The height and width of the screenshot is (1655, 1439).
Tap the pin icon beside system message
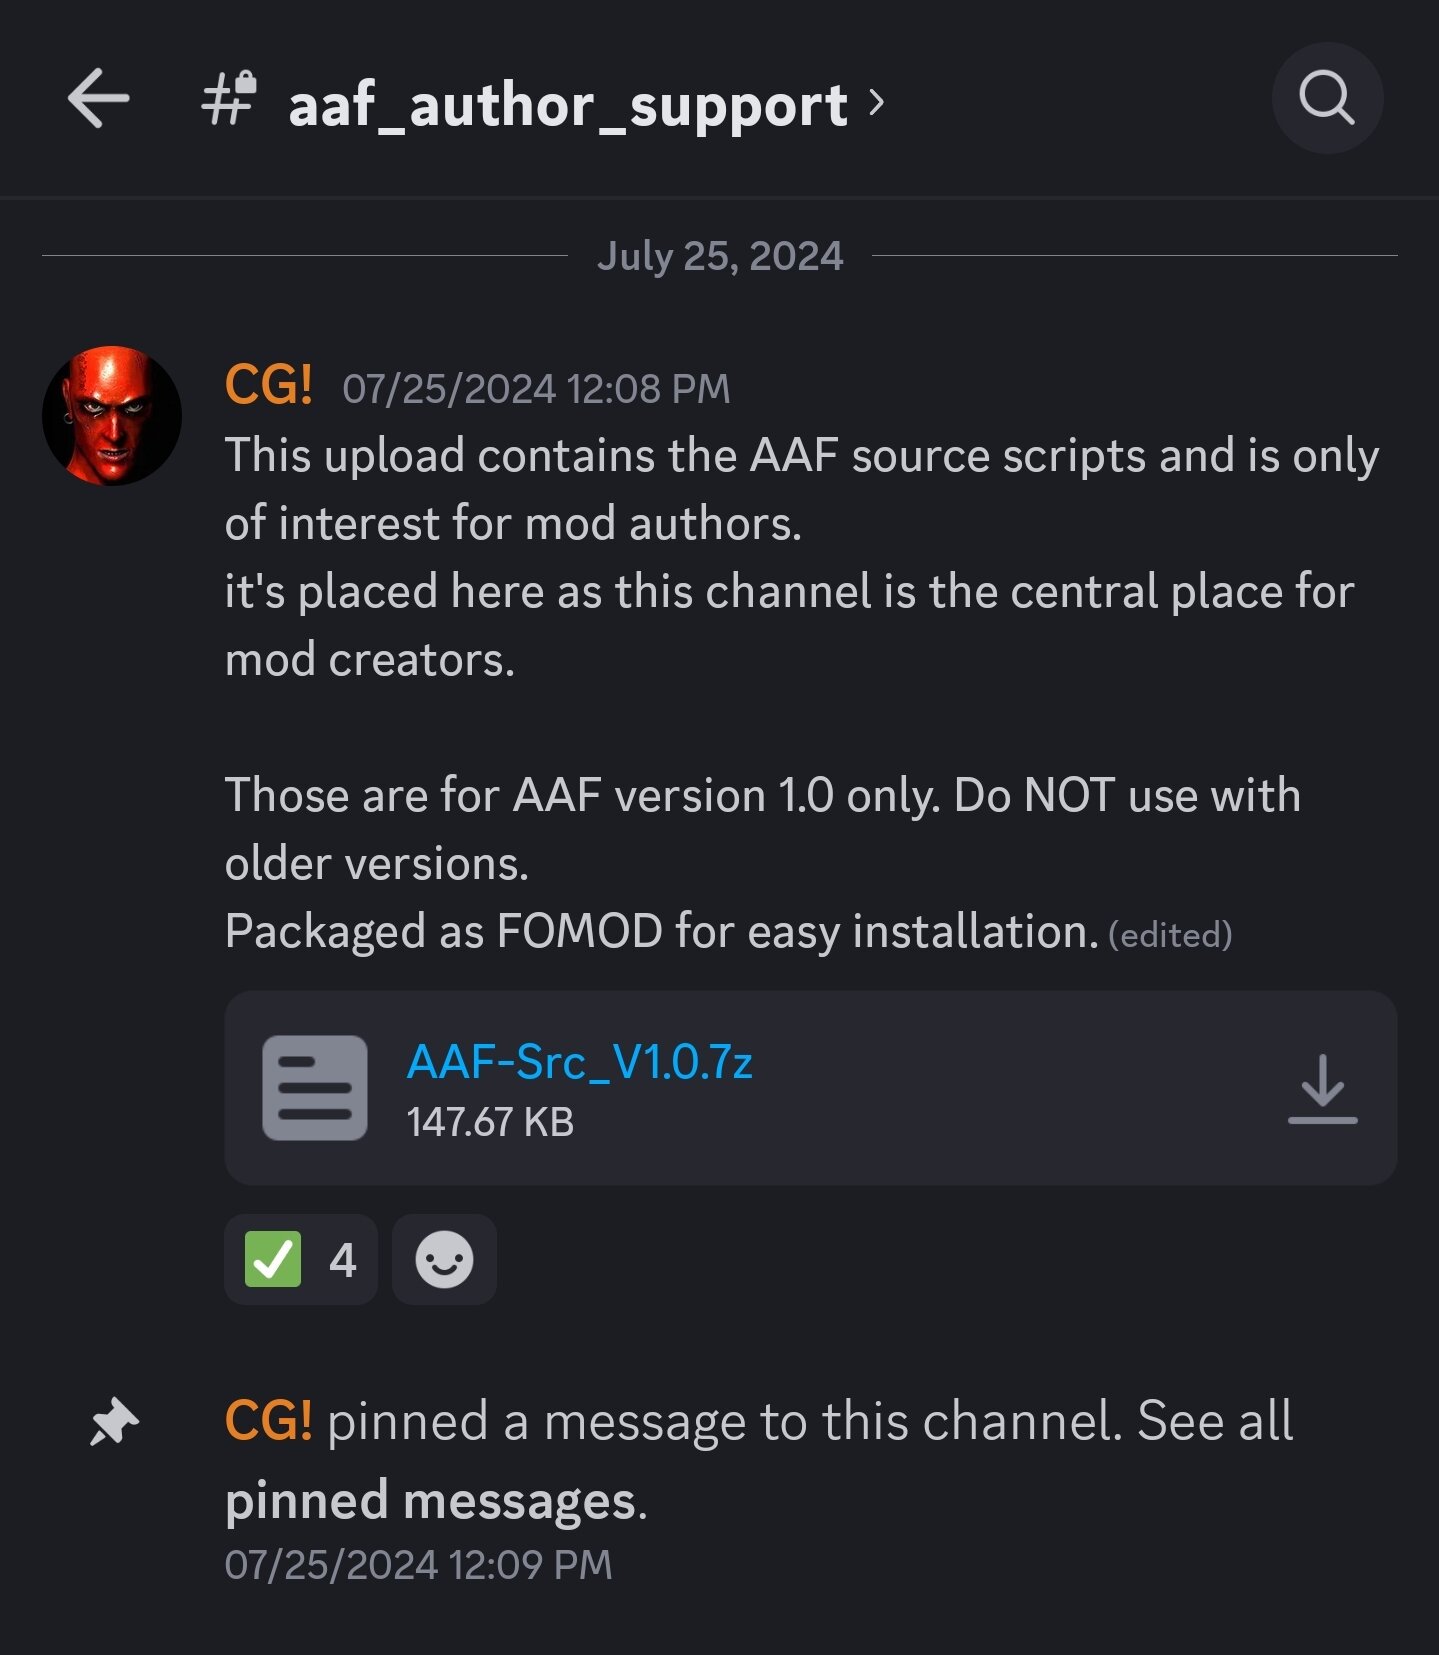(x=114, y=1421)
